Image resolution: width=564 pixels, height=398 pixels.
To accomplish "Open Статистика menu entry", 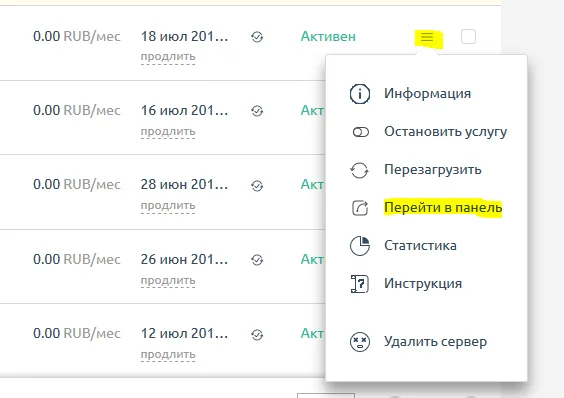I will coord(420,246).
